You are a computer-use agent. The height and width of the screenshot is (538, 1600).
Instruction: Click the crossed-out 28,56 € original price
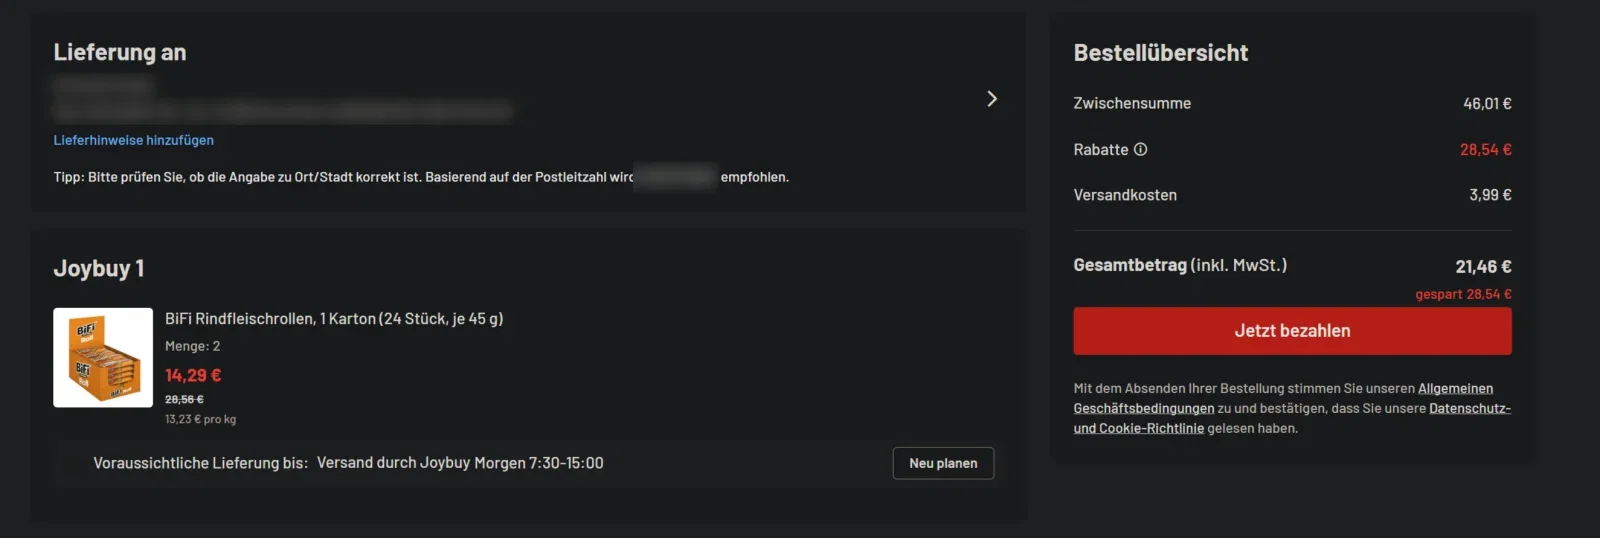tap(184, 399)
